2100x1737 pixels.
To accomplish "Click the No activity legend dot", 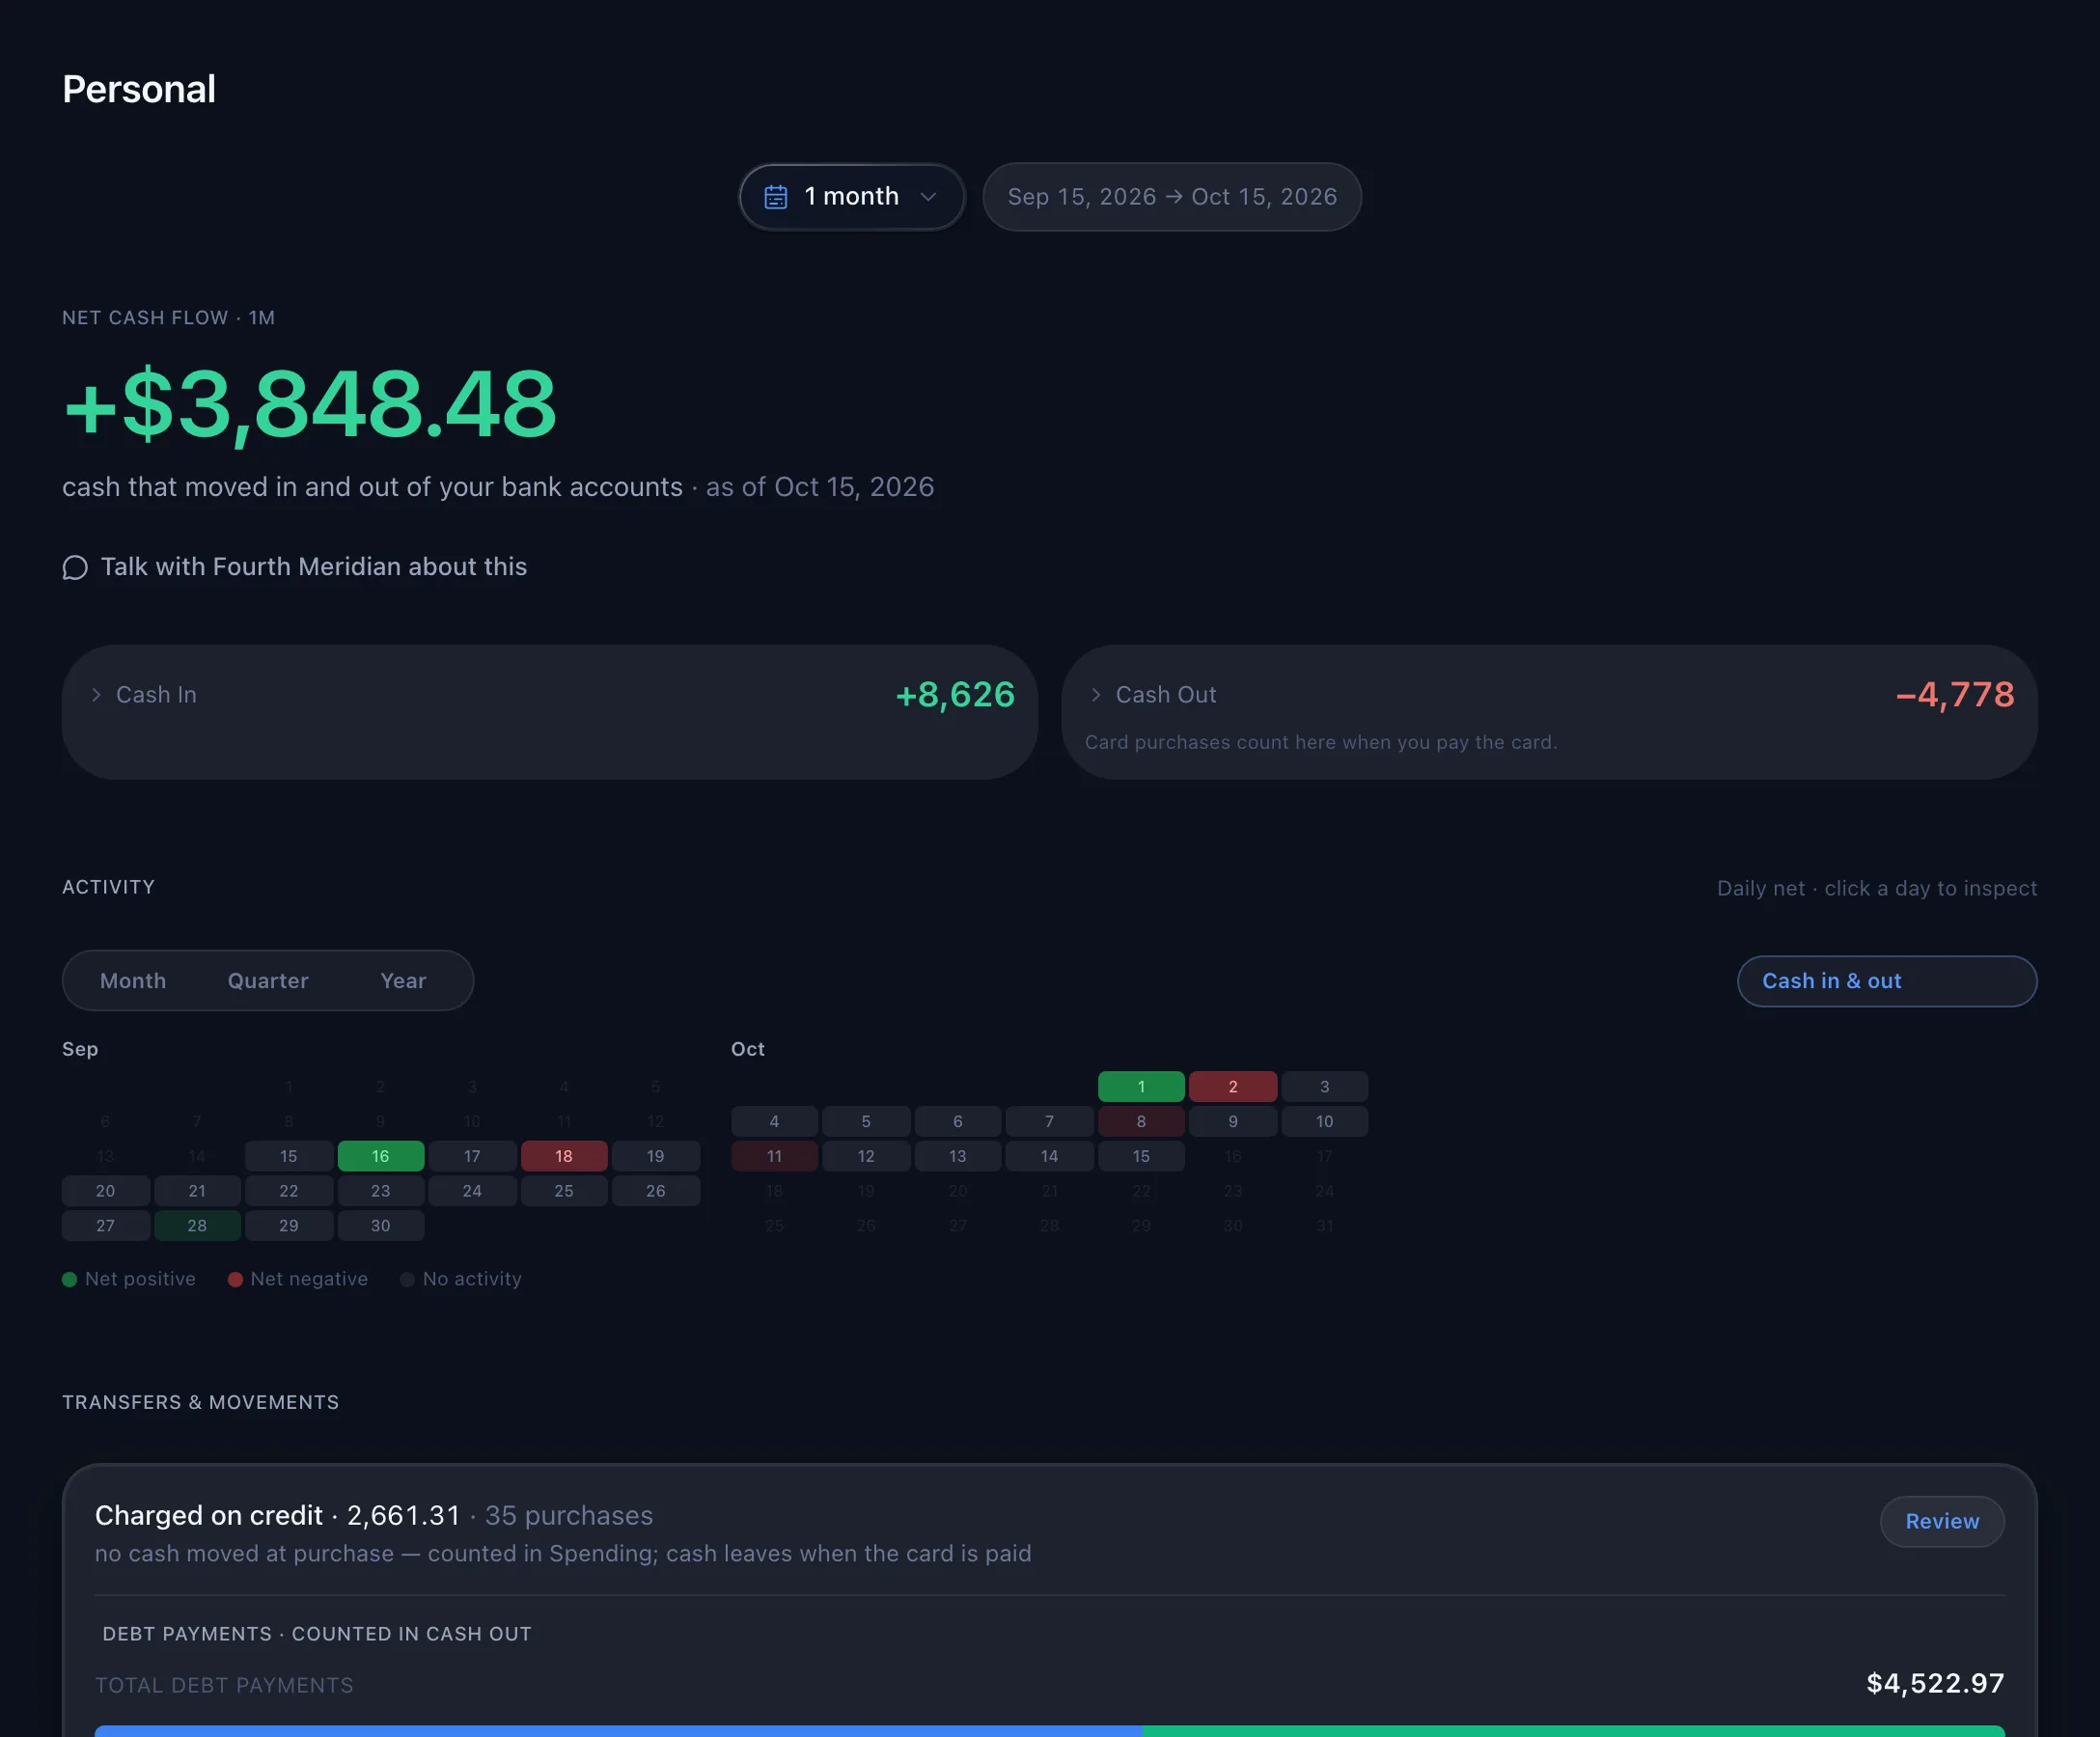I will pos(407,1280).
